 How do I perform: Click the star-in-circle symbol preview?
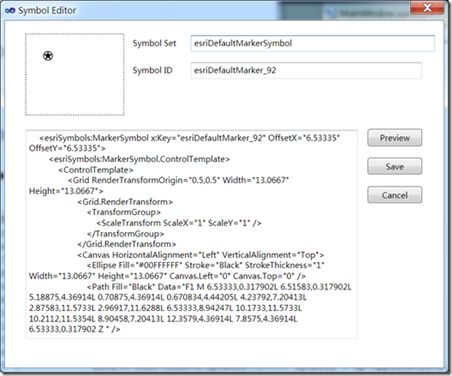48,56
